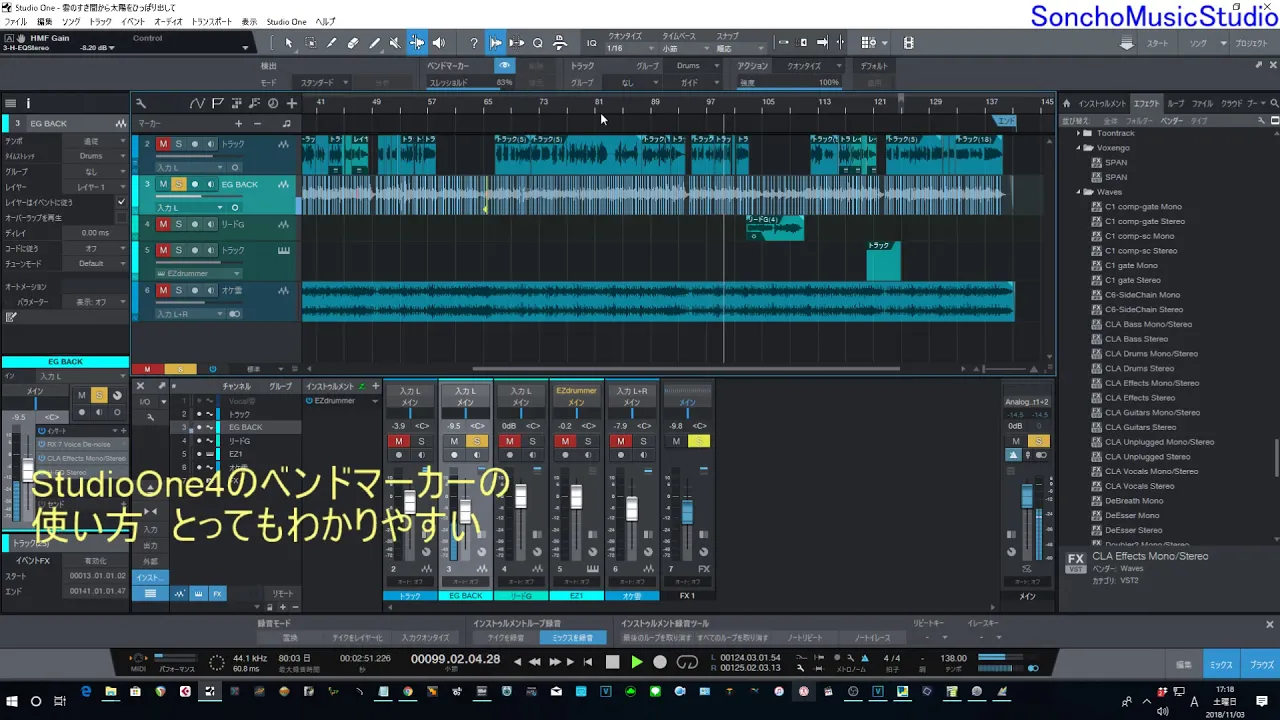
Task: Adjust EG BACK channel fader in mixer
Action: click(x=465, y=512)
